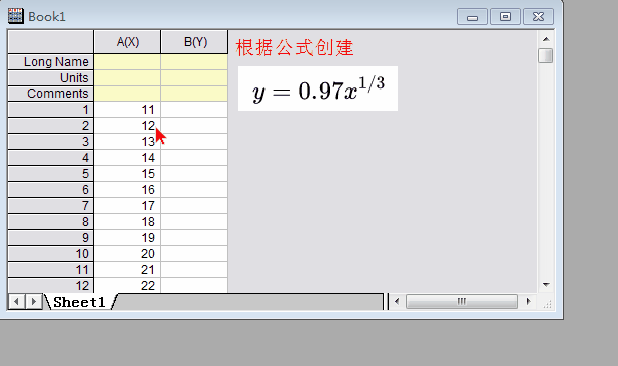Image resolution: width=618 pixels, height=366 pixels.
Task: Select row header 5
Action: tap(50, 174)
